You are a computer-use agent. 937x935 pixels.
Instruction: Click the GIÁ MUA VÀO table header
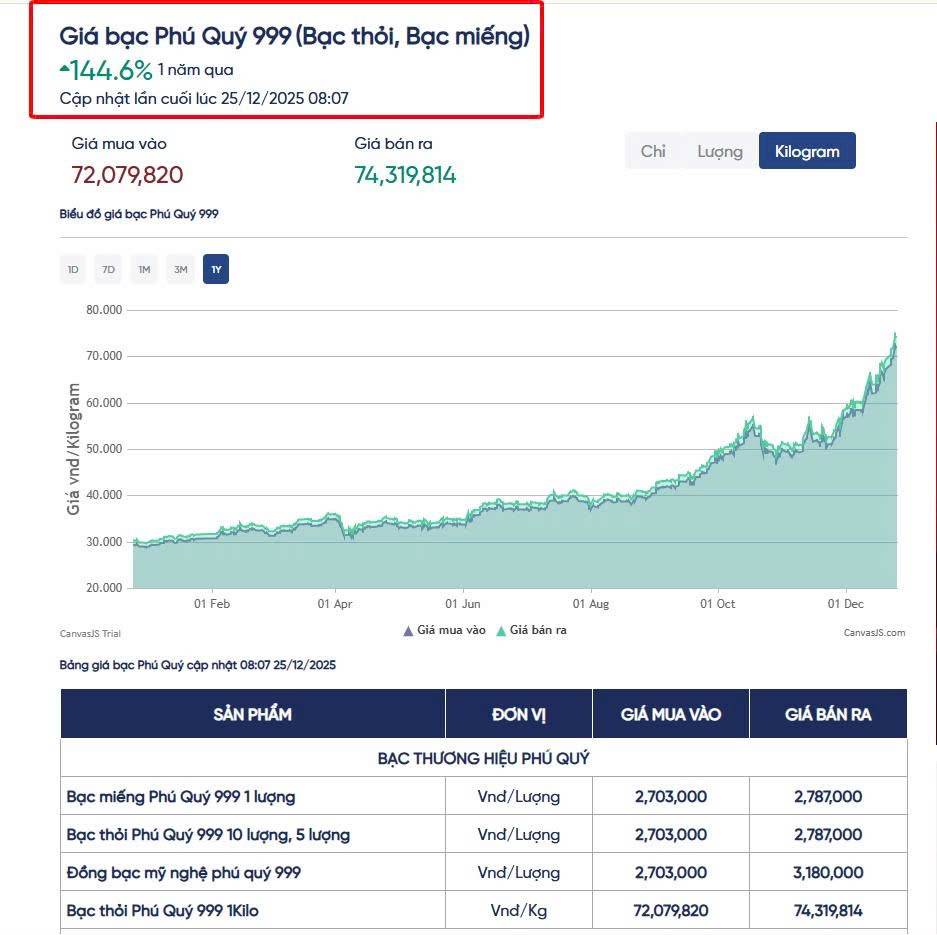[x=670, y=714]
